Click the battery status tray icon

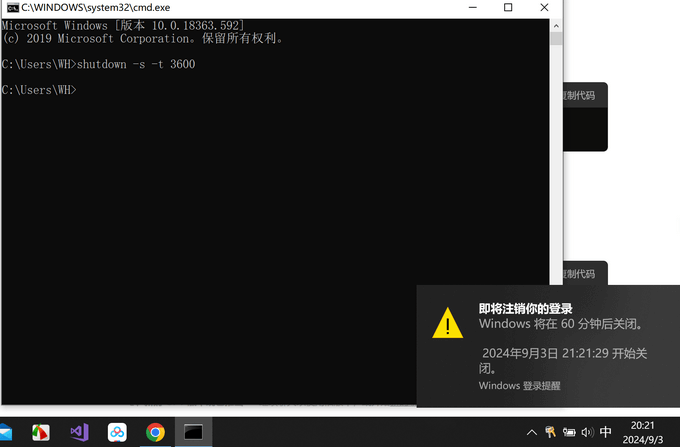pyautogui.click(x=569, y=432)
